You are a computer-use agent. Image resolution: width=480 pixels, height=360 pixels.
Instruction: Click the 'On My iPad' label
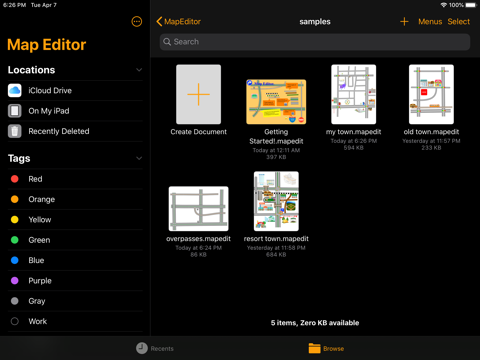coord(49,111)
